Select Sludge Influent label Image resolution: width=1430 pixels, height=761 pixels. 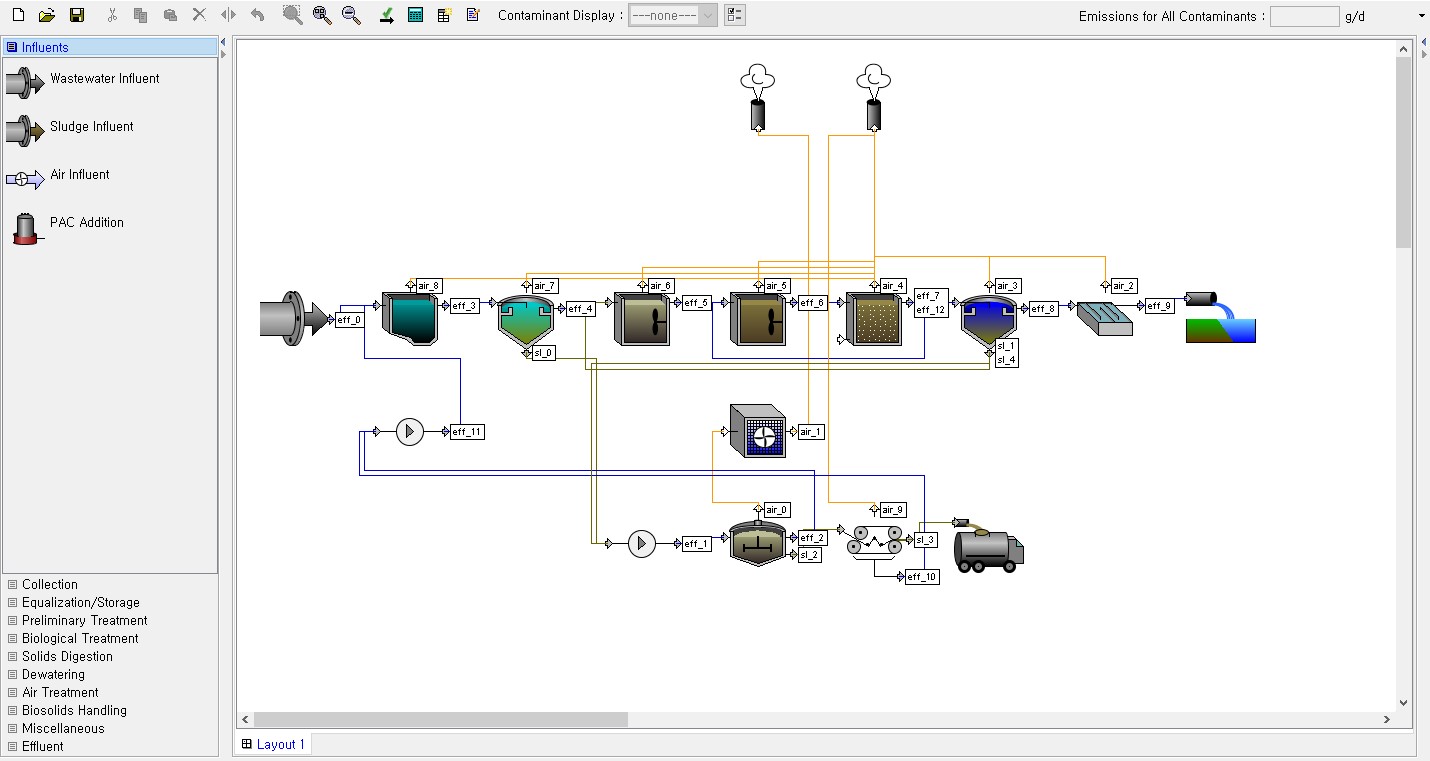(91, 127)
